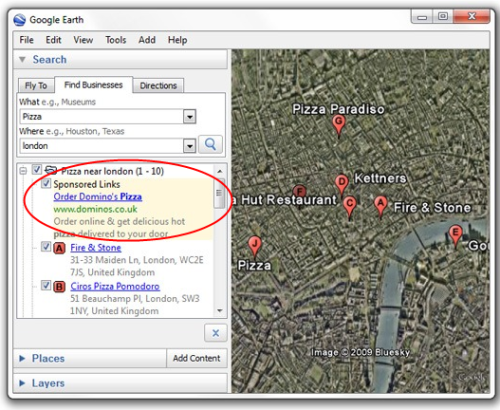Click the Add Content button
This screenshot has width=500, height=410.
(x=197, y=358)
